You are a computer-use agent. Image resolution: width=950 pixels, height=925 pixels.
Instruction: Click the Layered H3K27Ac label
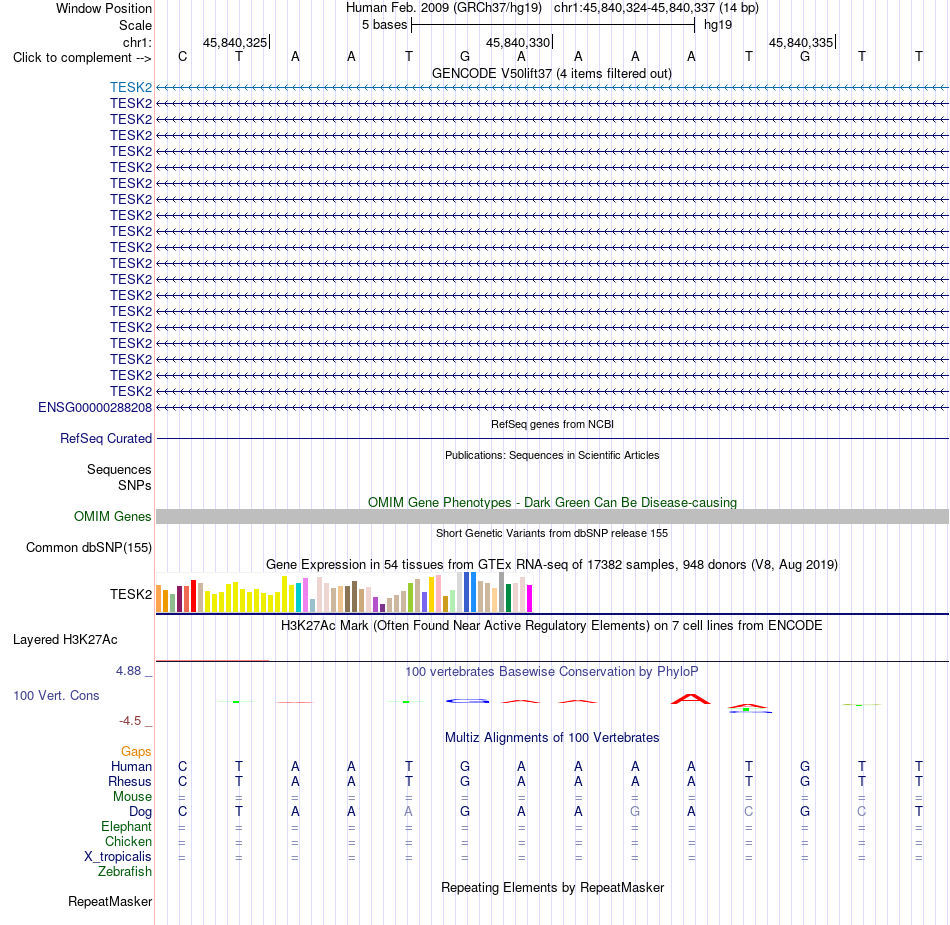coord(65,640)
